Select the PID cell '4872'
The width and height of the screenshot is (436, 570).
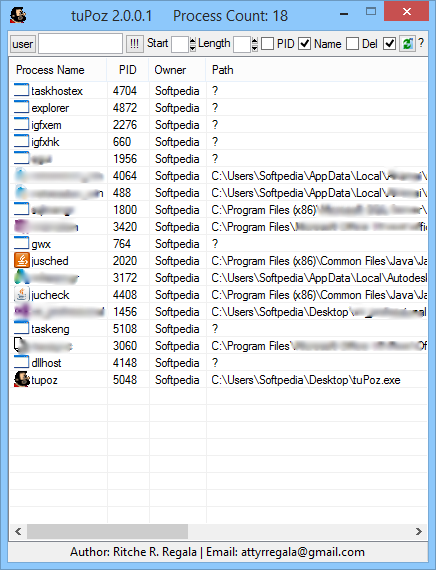click(x=125, y=108)
